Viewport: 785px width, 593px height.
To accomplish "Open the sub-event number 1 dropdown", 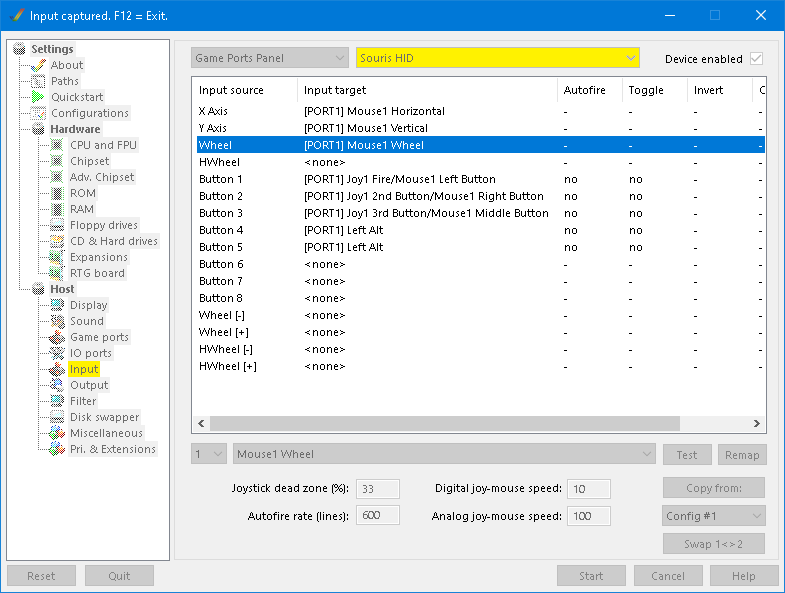I will (x=209, y=454).
